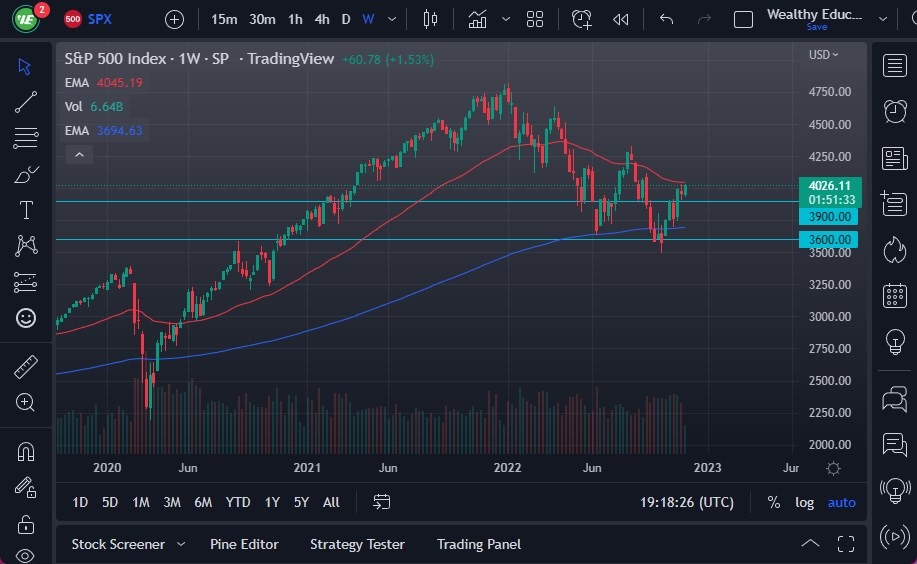
Task: Open the alerts clock icon
Action: click(x=895, y=111)
